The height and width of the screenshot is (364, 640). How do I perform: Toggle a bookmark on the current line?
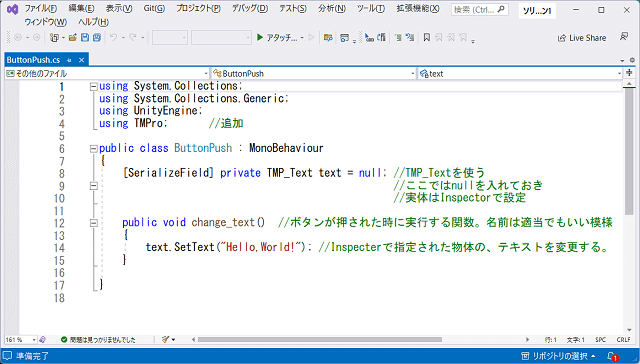coord(427,38)
